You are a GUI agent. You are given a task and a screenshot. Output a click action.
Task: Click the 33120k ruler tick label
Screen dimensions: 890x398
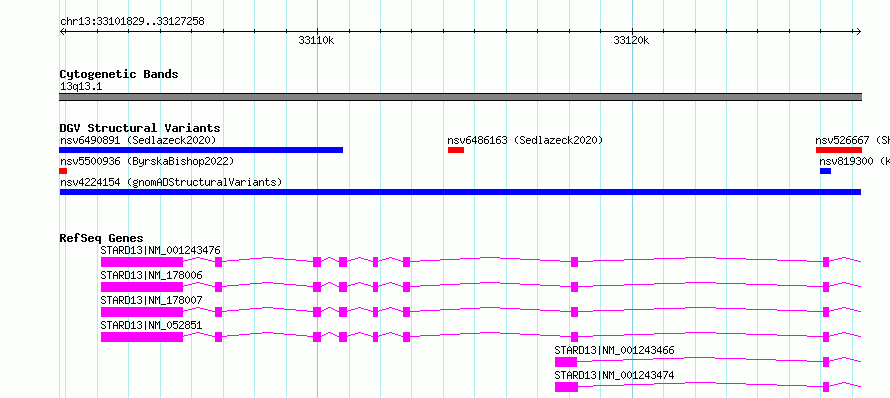[x=631, y=41]
